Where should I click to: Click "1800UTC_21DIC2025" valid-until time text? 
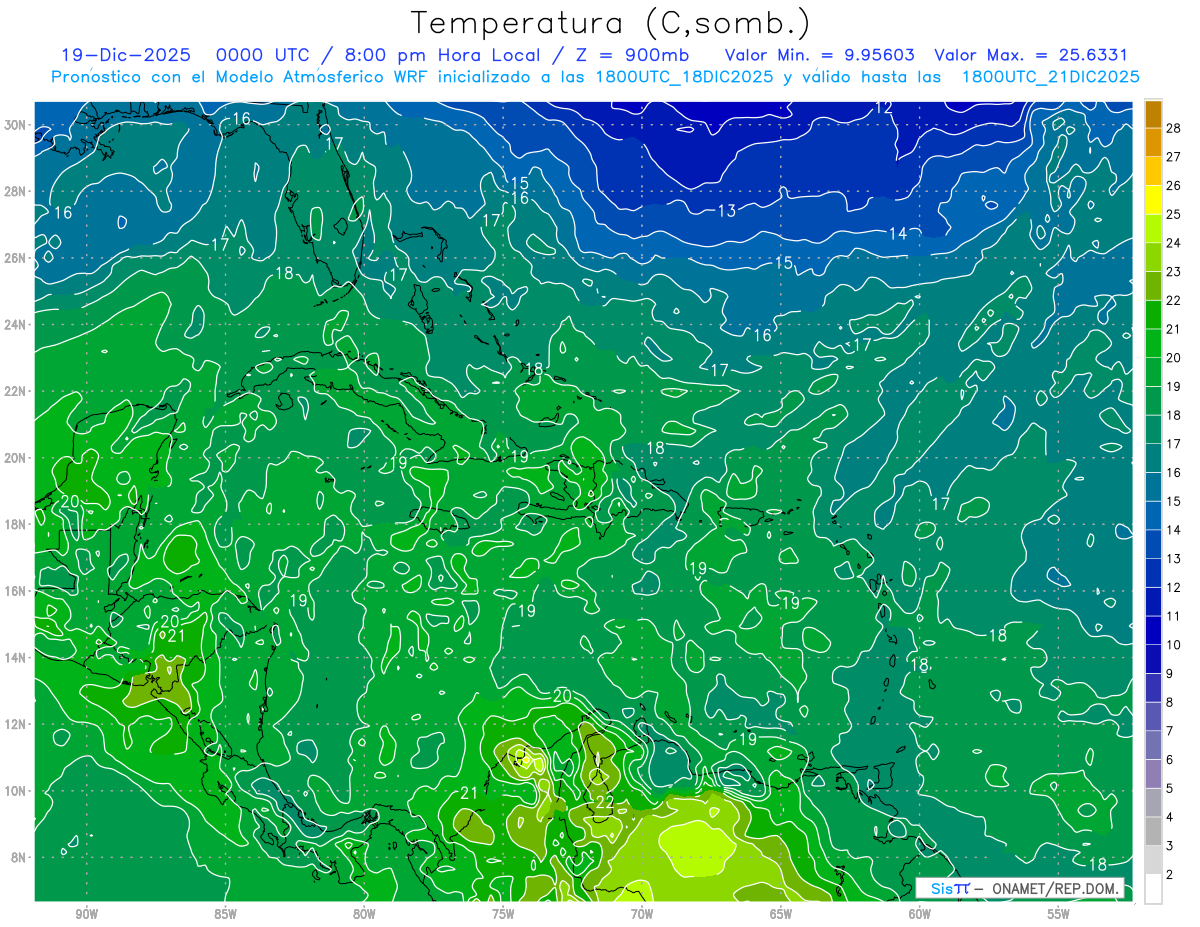[x=1051, y=77]
